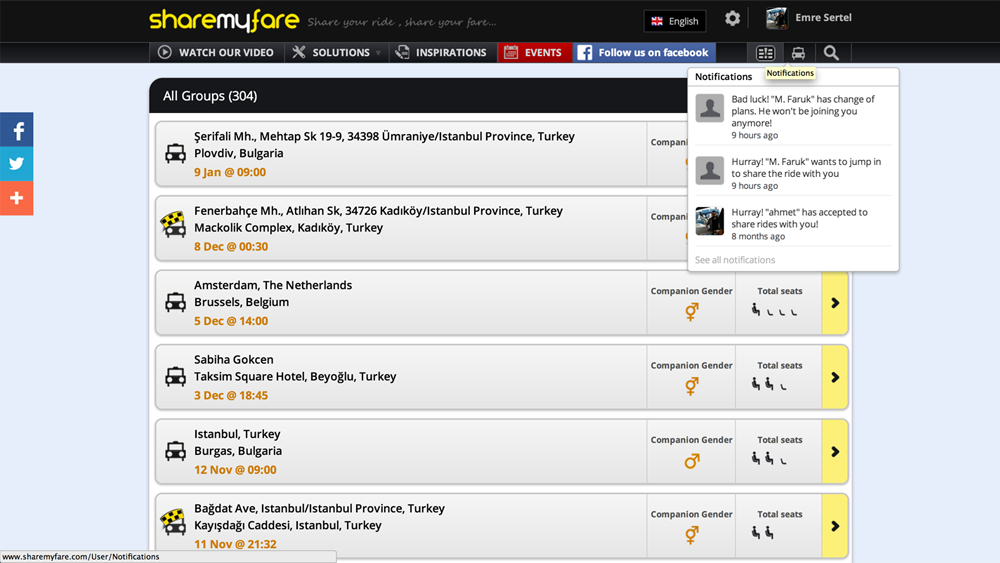Screen dimensions: 1000x563
Task: Click See all notifications link
Action: [735, 260]
